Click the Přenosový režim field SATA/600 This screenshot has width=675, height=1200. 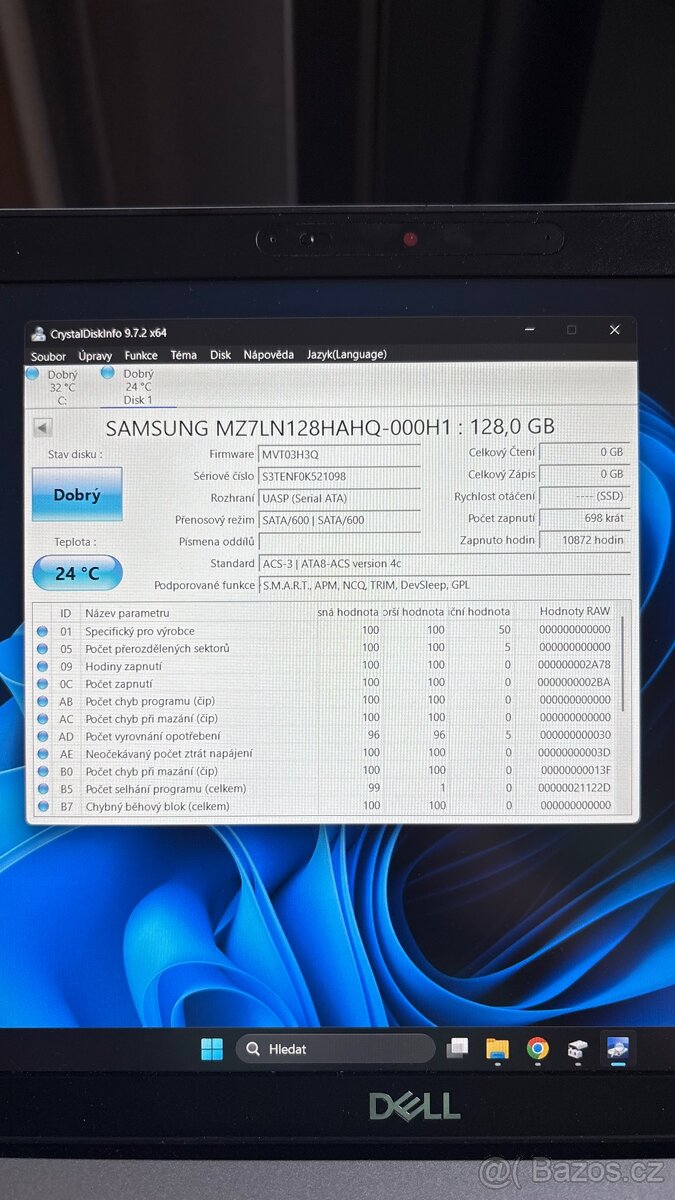pyautogui.click(x=339, y=520)
